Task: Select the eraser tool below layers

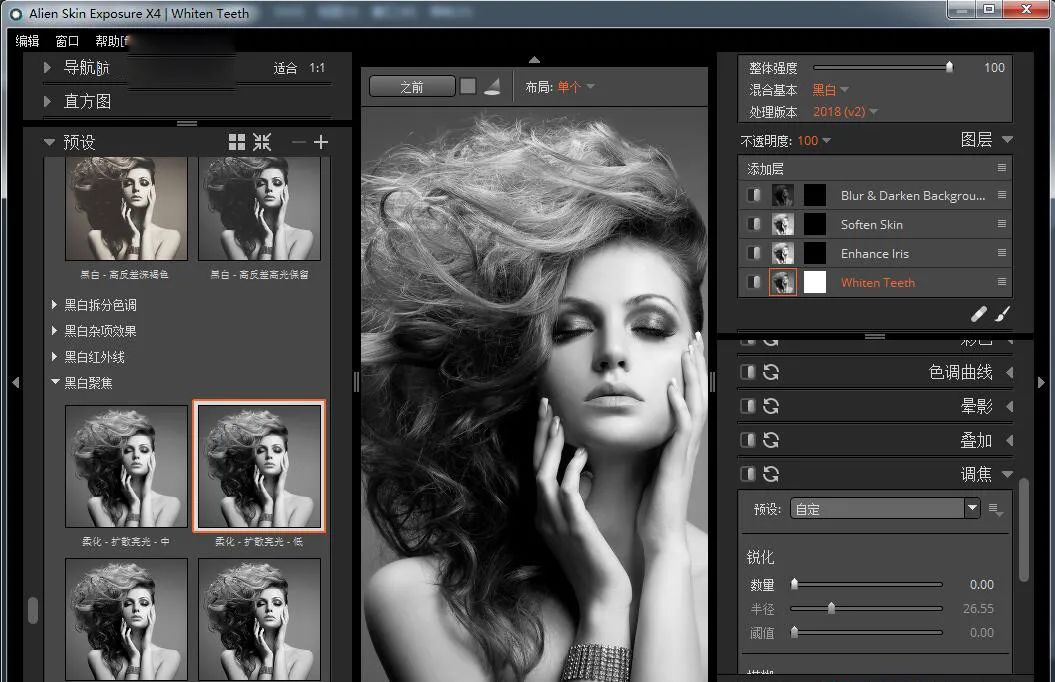Action: [x=979, y=313]
